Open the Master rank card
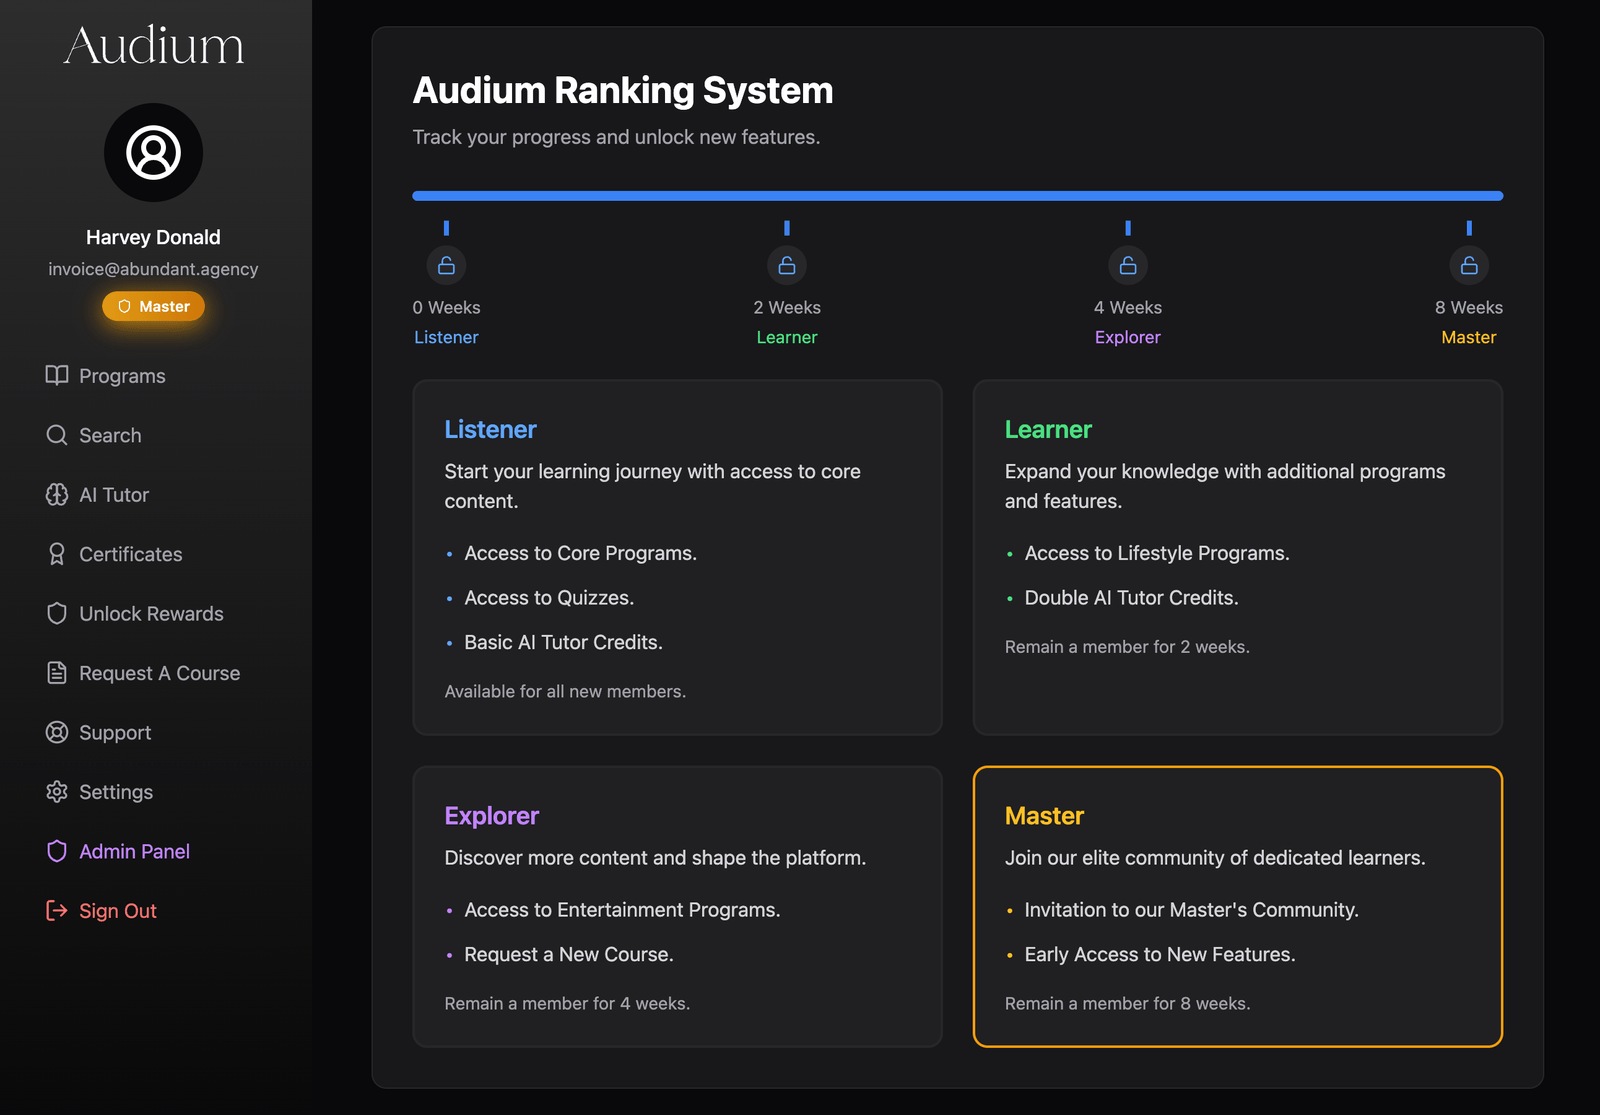The width and height of the screenshot is (1600, 1115). (1237, 906)
